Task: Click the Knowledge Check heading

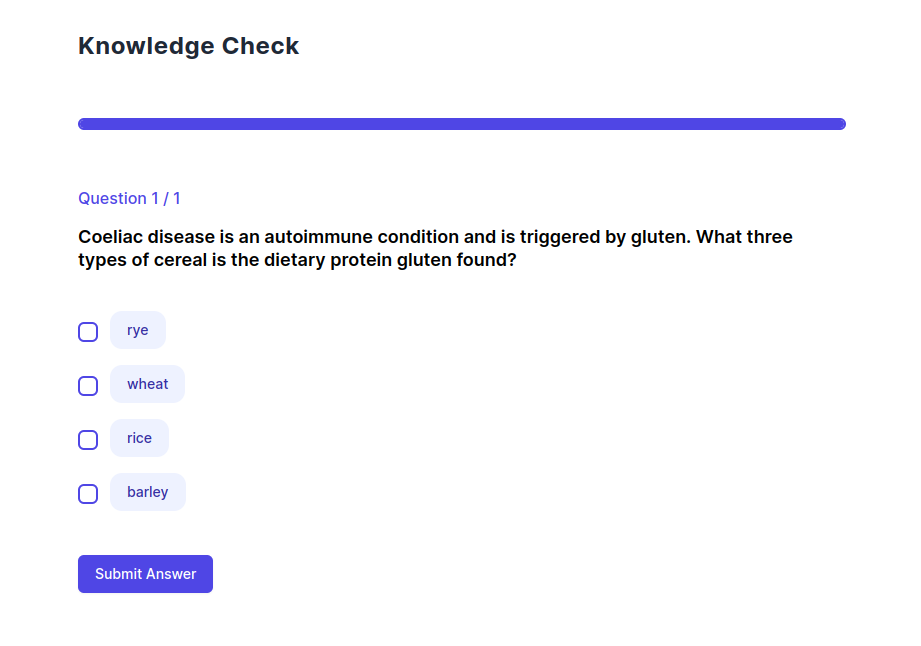Action: [x=189, y=46]
